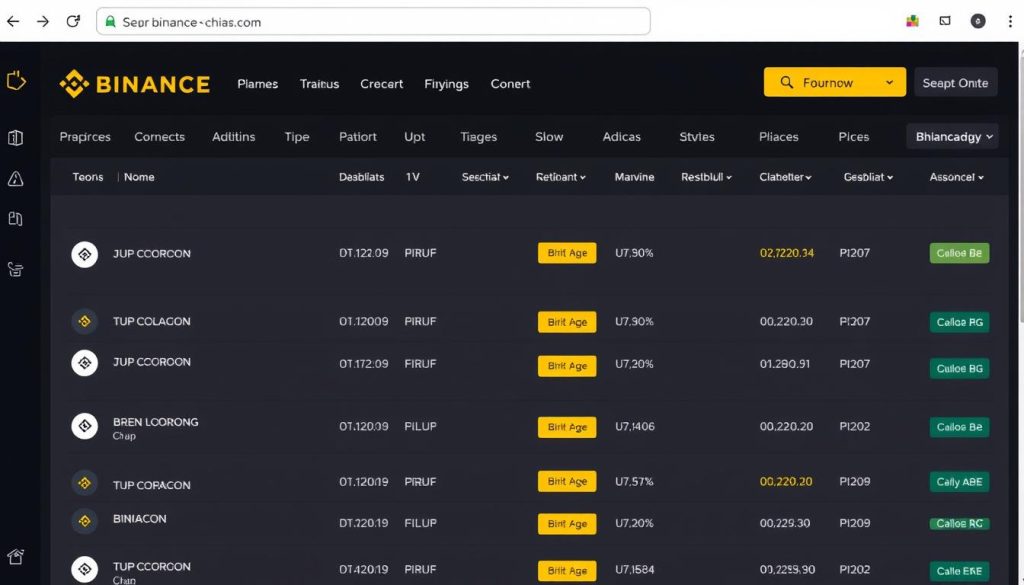Switch to the Tipe tab
The height and width of the screenshot is (585, 1024).
coord(296,137)
